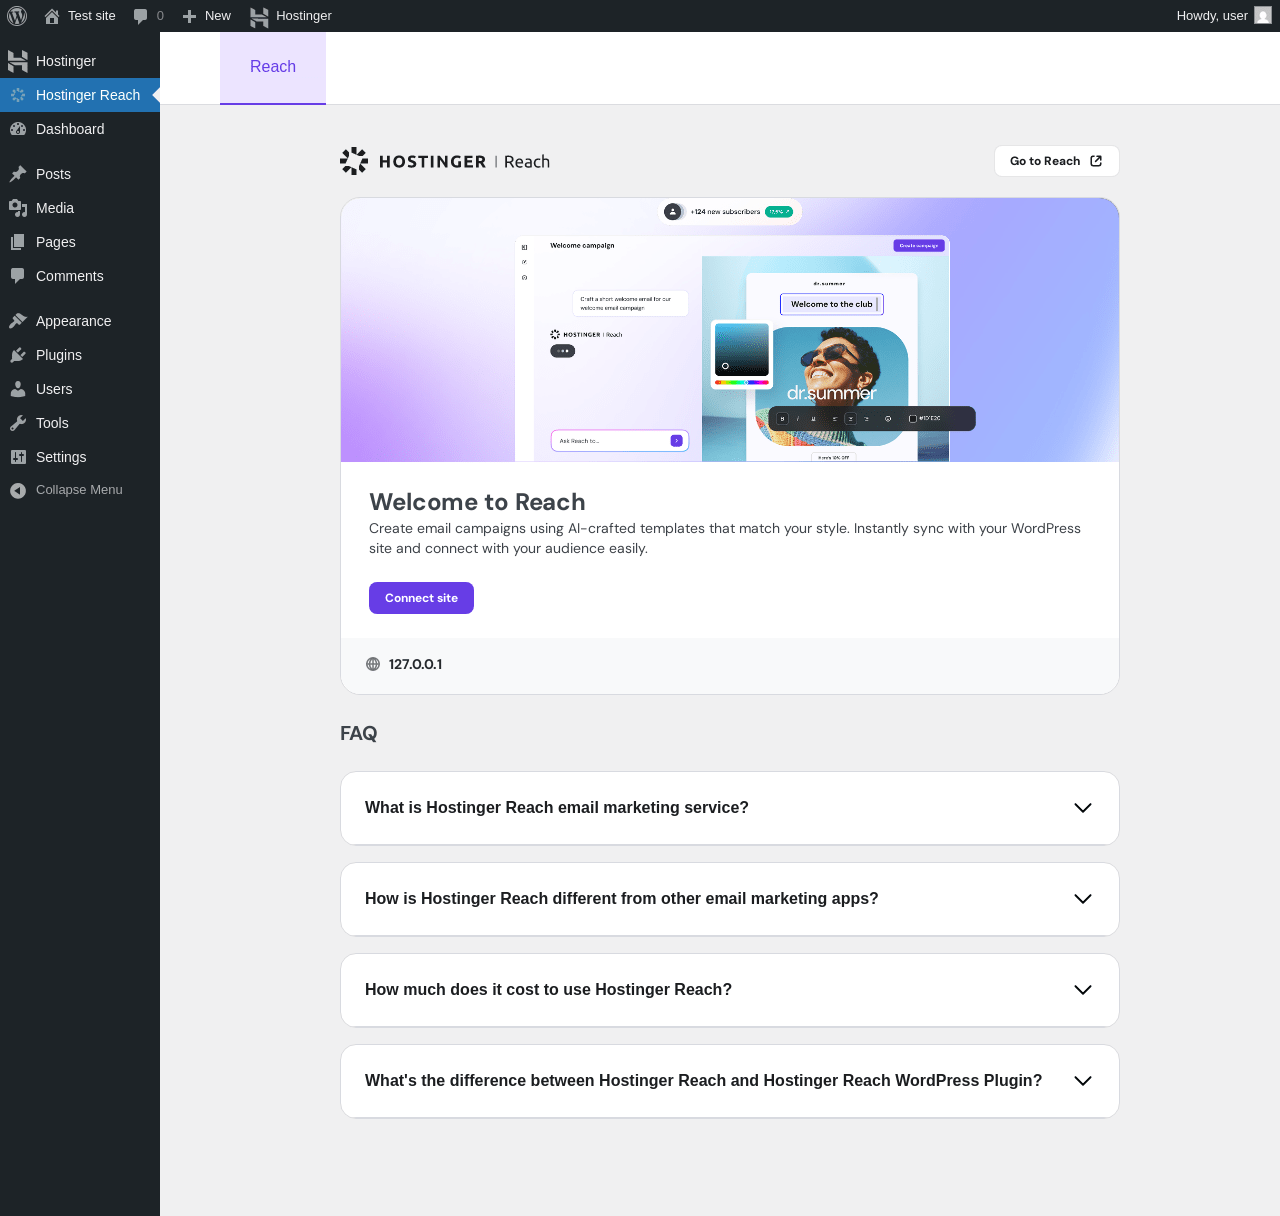Click the globe icon beside 127.0.0.1
The height and width of the screenshot is (1216, 1280).
(373, 664)
